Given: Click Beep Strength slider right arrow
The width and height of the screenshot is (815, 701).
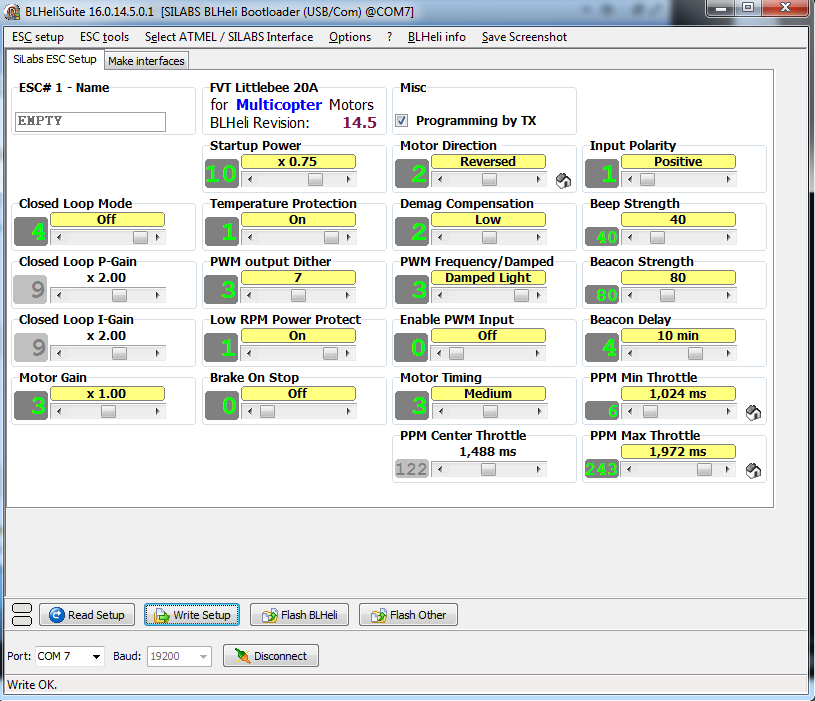Looking at the screenshot, I should [729, 237].
